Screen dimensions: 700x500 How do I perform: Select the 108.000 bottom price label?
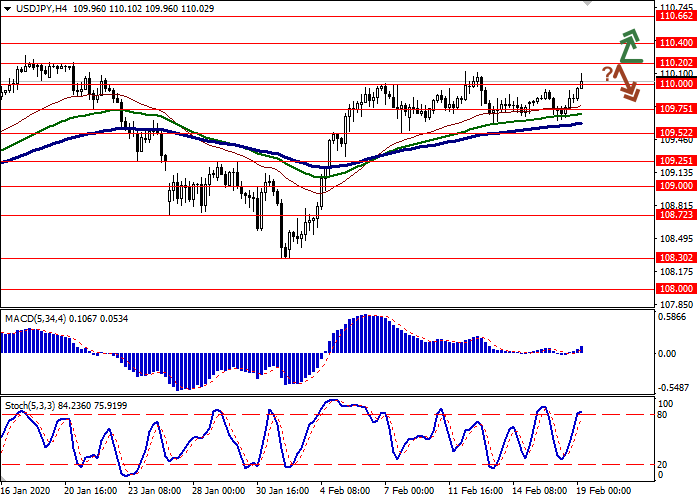(x=675, y=289)
